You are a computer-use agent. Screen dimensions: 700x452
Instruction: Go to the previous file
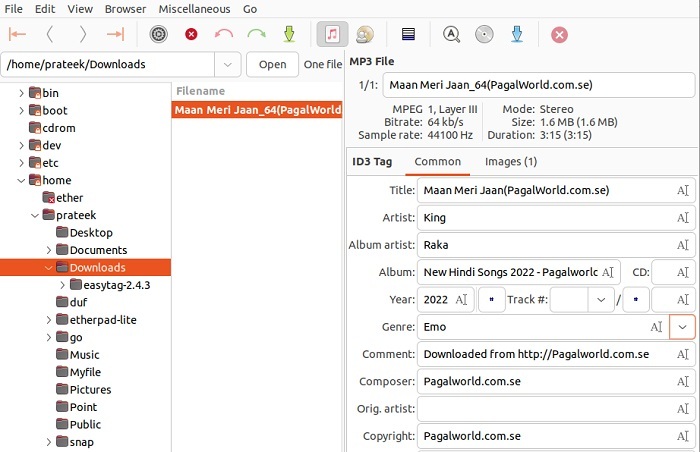tap(50, 34)
